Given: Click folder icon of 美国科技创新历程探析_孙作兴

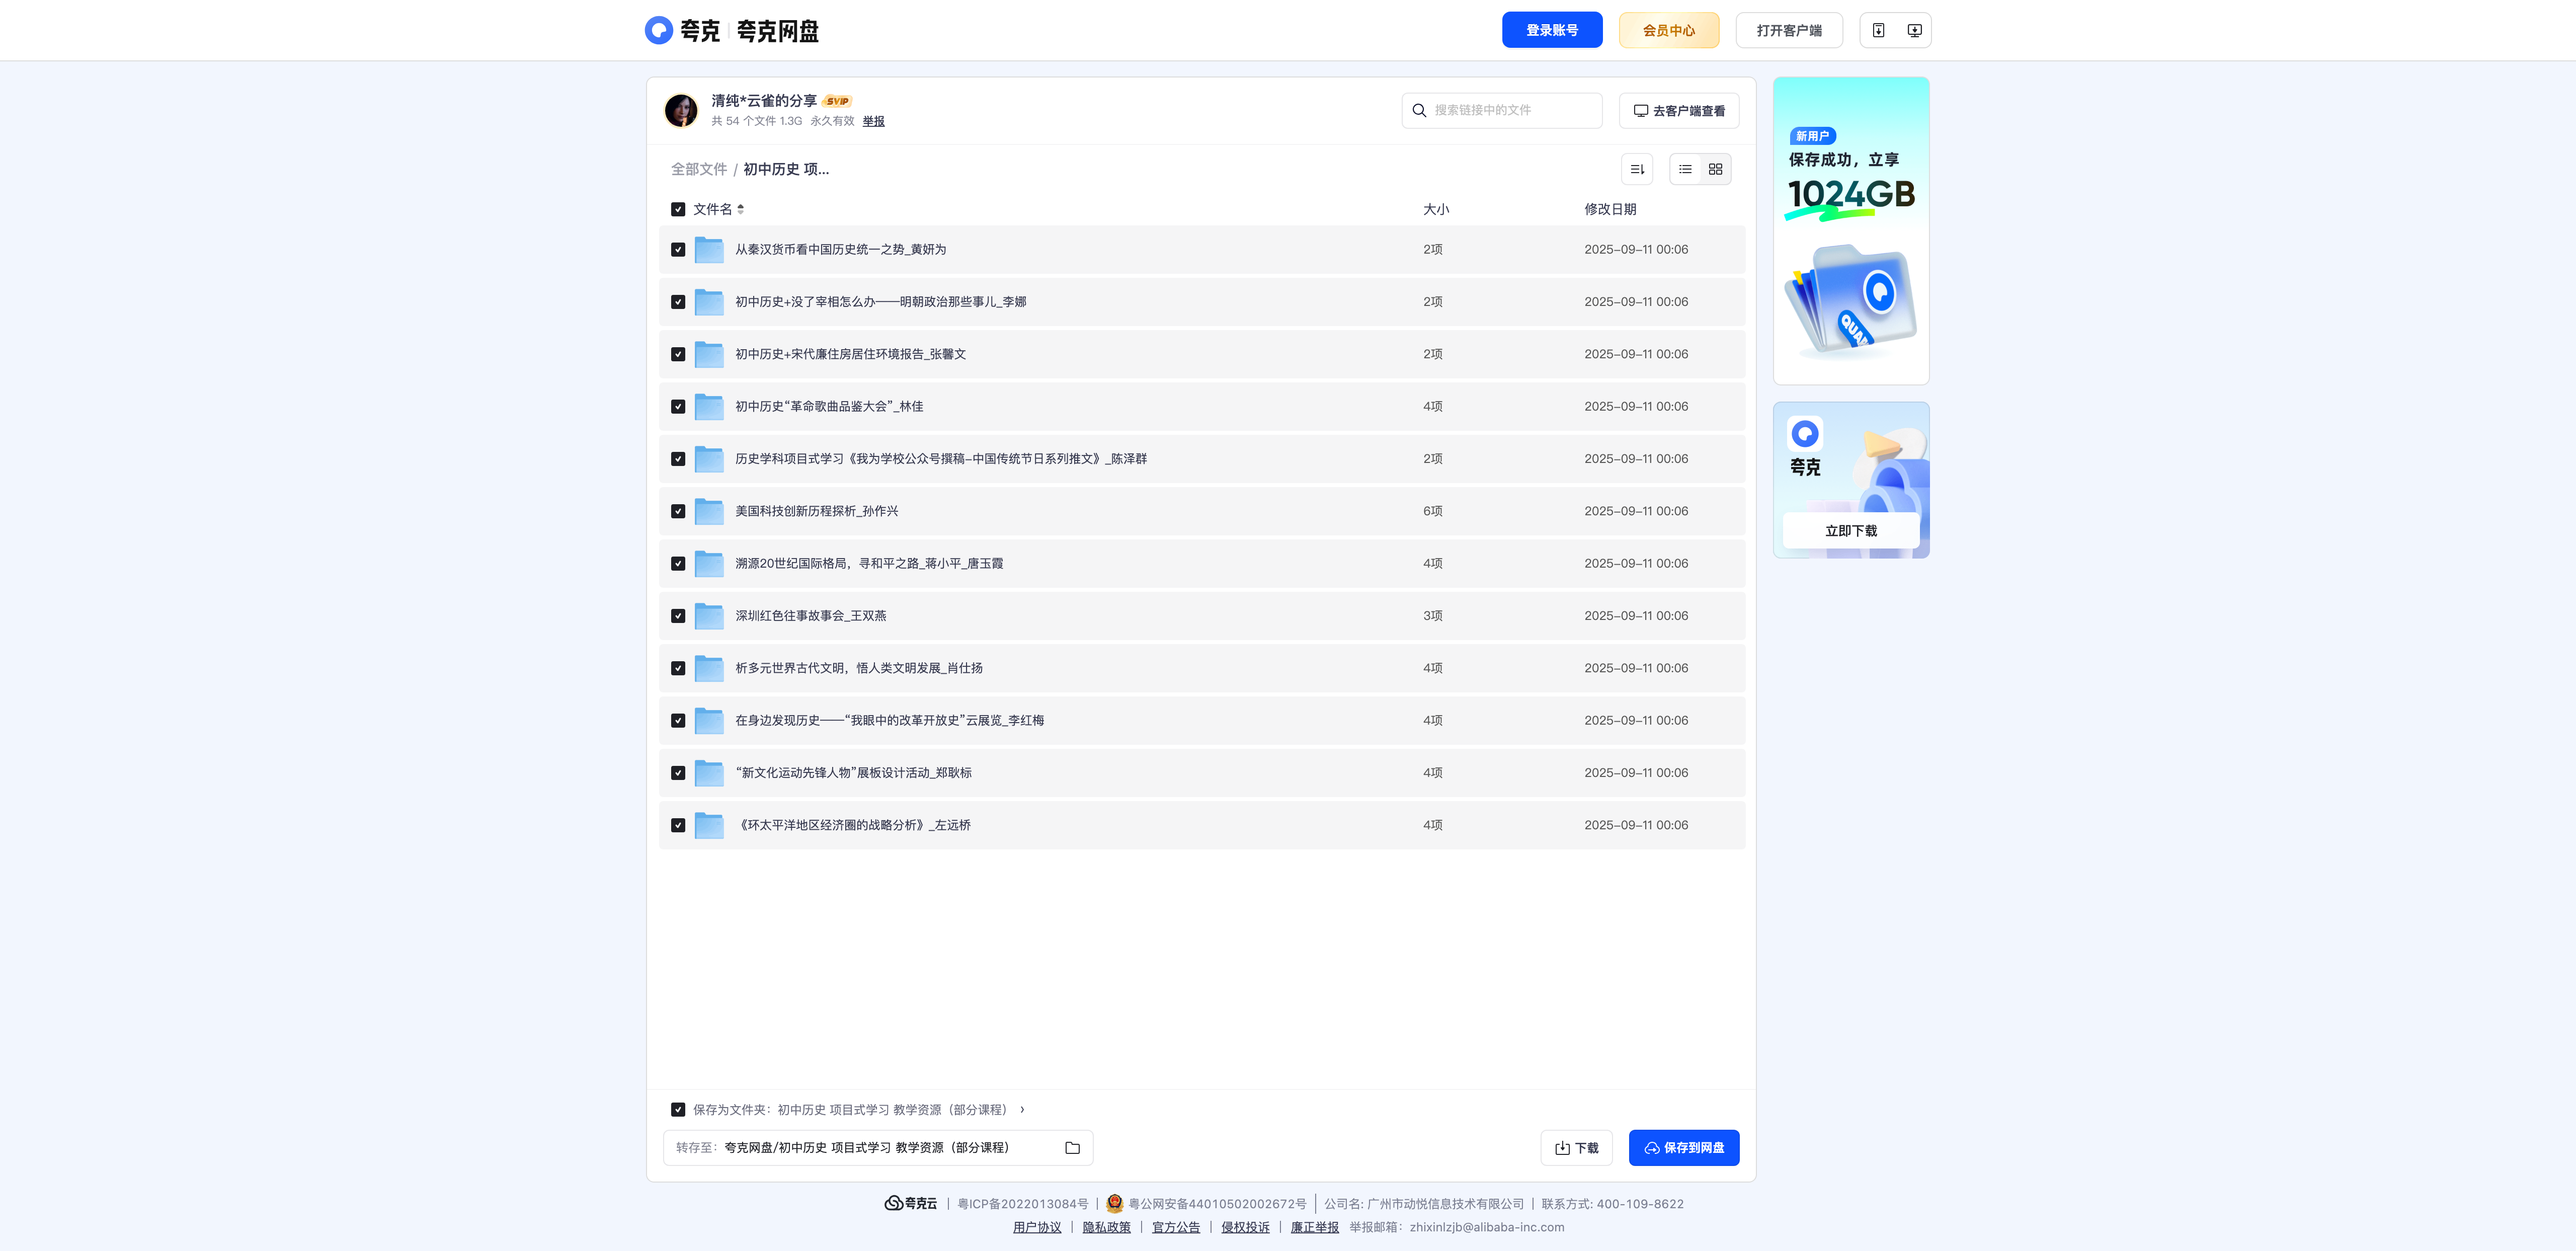Looking at the screenshot, I should click(x=709, y=511).
